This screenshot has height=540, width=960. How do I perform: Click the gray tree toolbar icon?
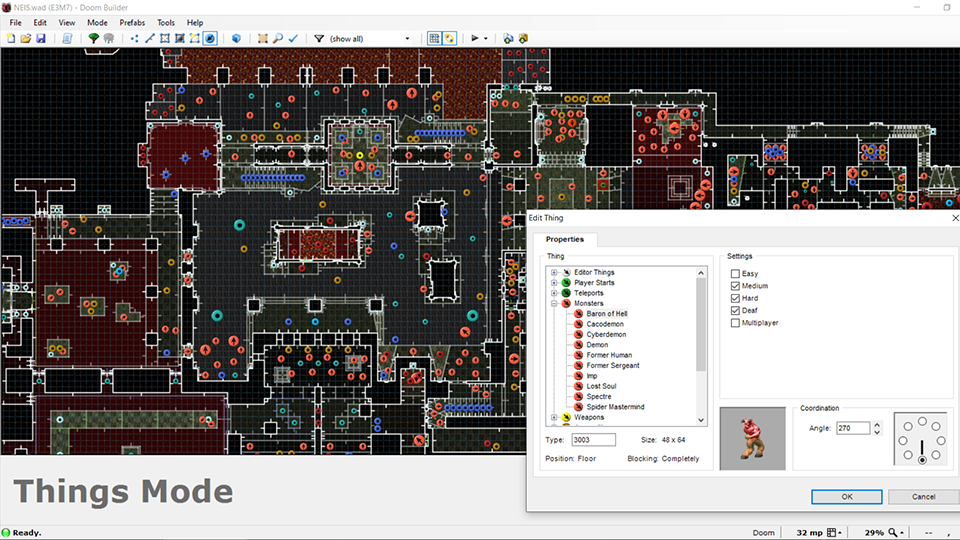108,39
